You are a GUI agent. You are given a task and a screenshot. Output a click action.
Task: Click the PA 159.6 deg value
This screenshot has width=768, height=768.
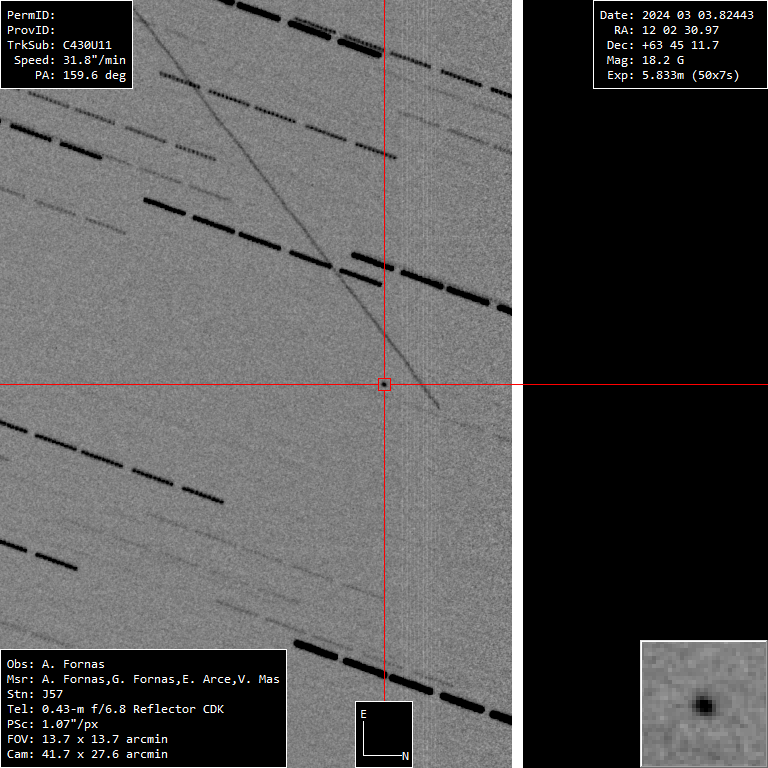[80, 75]
